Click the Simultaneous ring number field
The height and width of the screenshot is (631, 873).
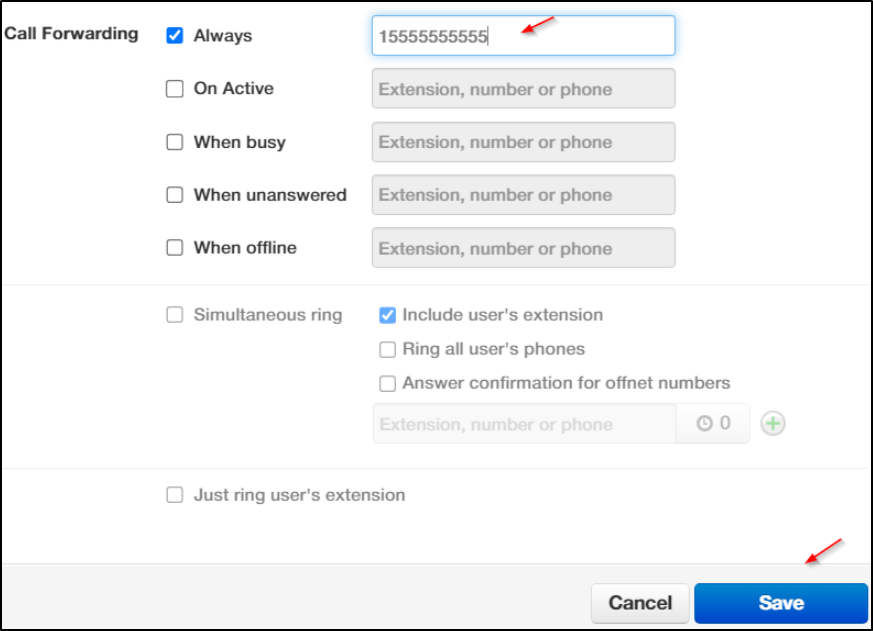(x=524, y=424)
